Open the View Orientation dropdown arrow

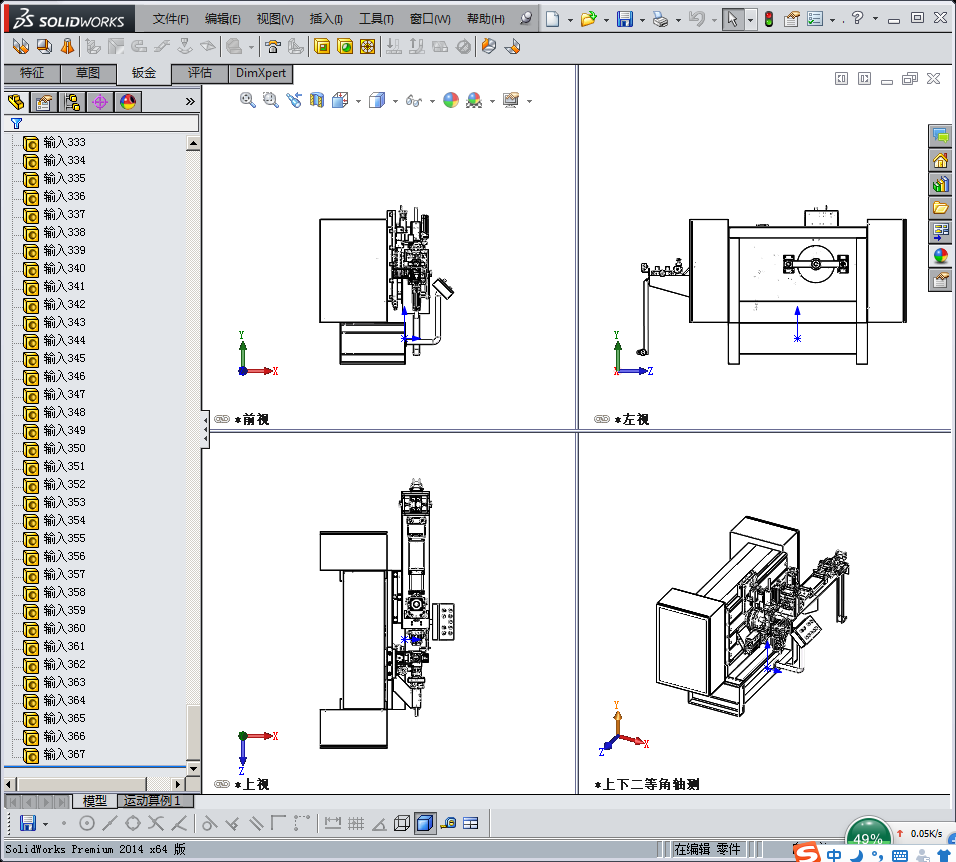pyautogui.click(x=358, y=101)
